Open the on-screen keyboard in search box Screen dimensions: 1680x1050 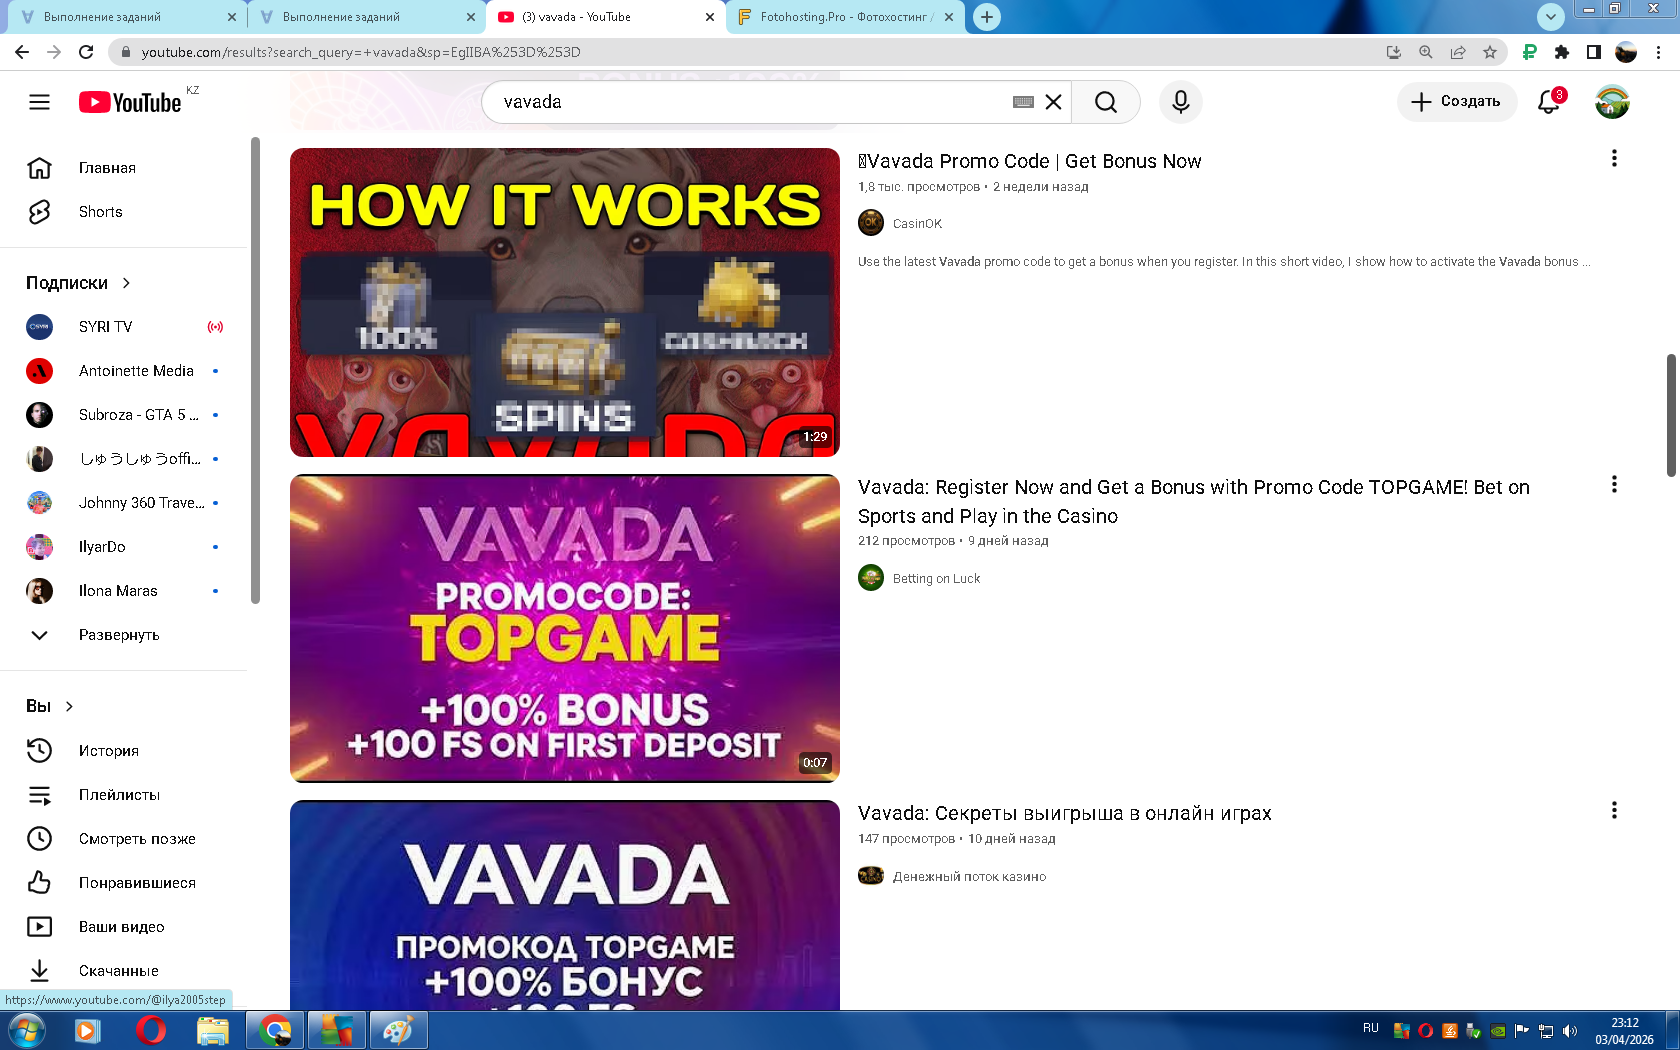coord(1023,102)
